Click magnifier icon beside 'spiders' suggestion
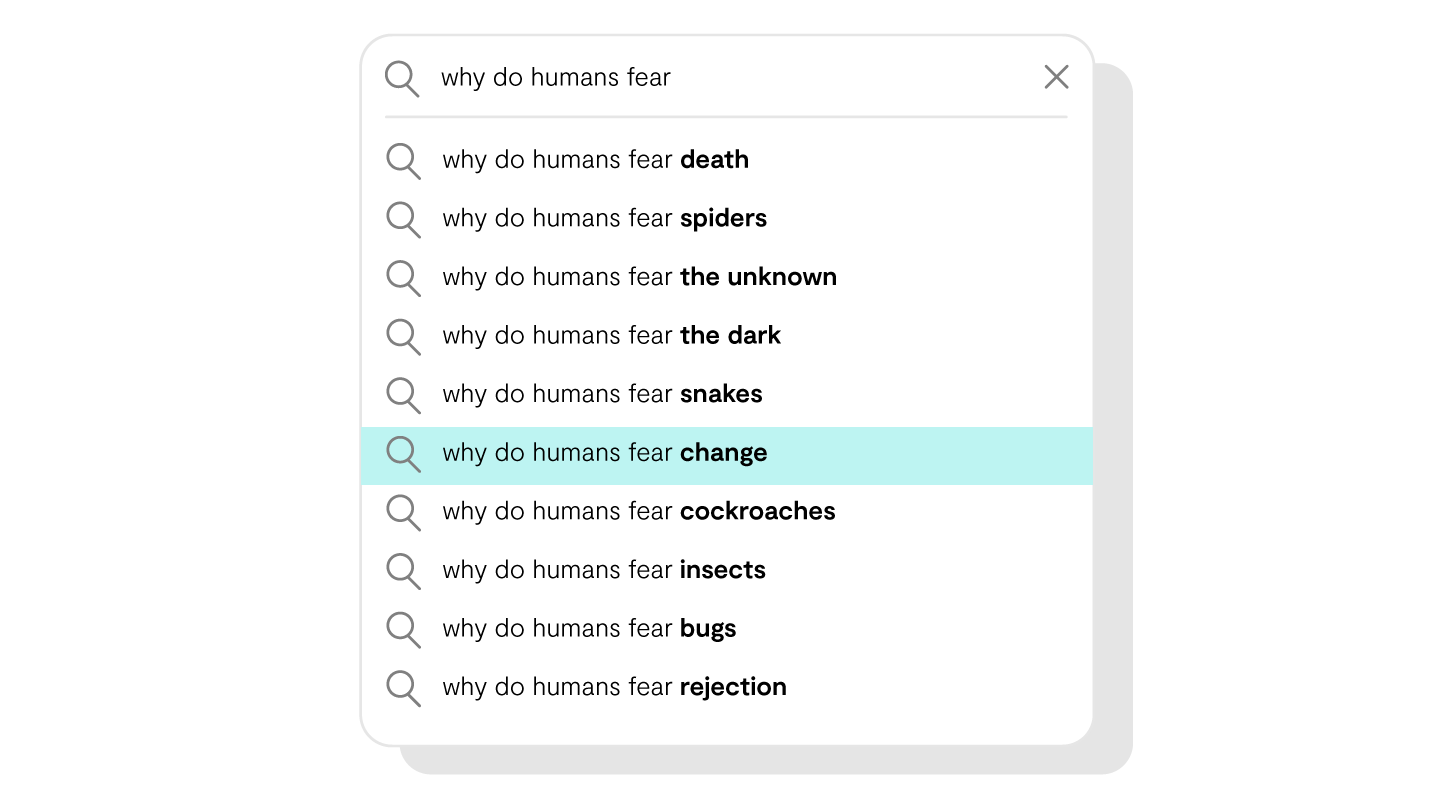The width and height of the screenshot is (1441, 801). pos(403,219)
